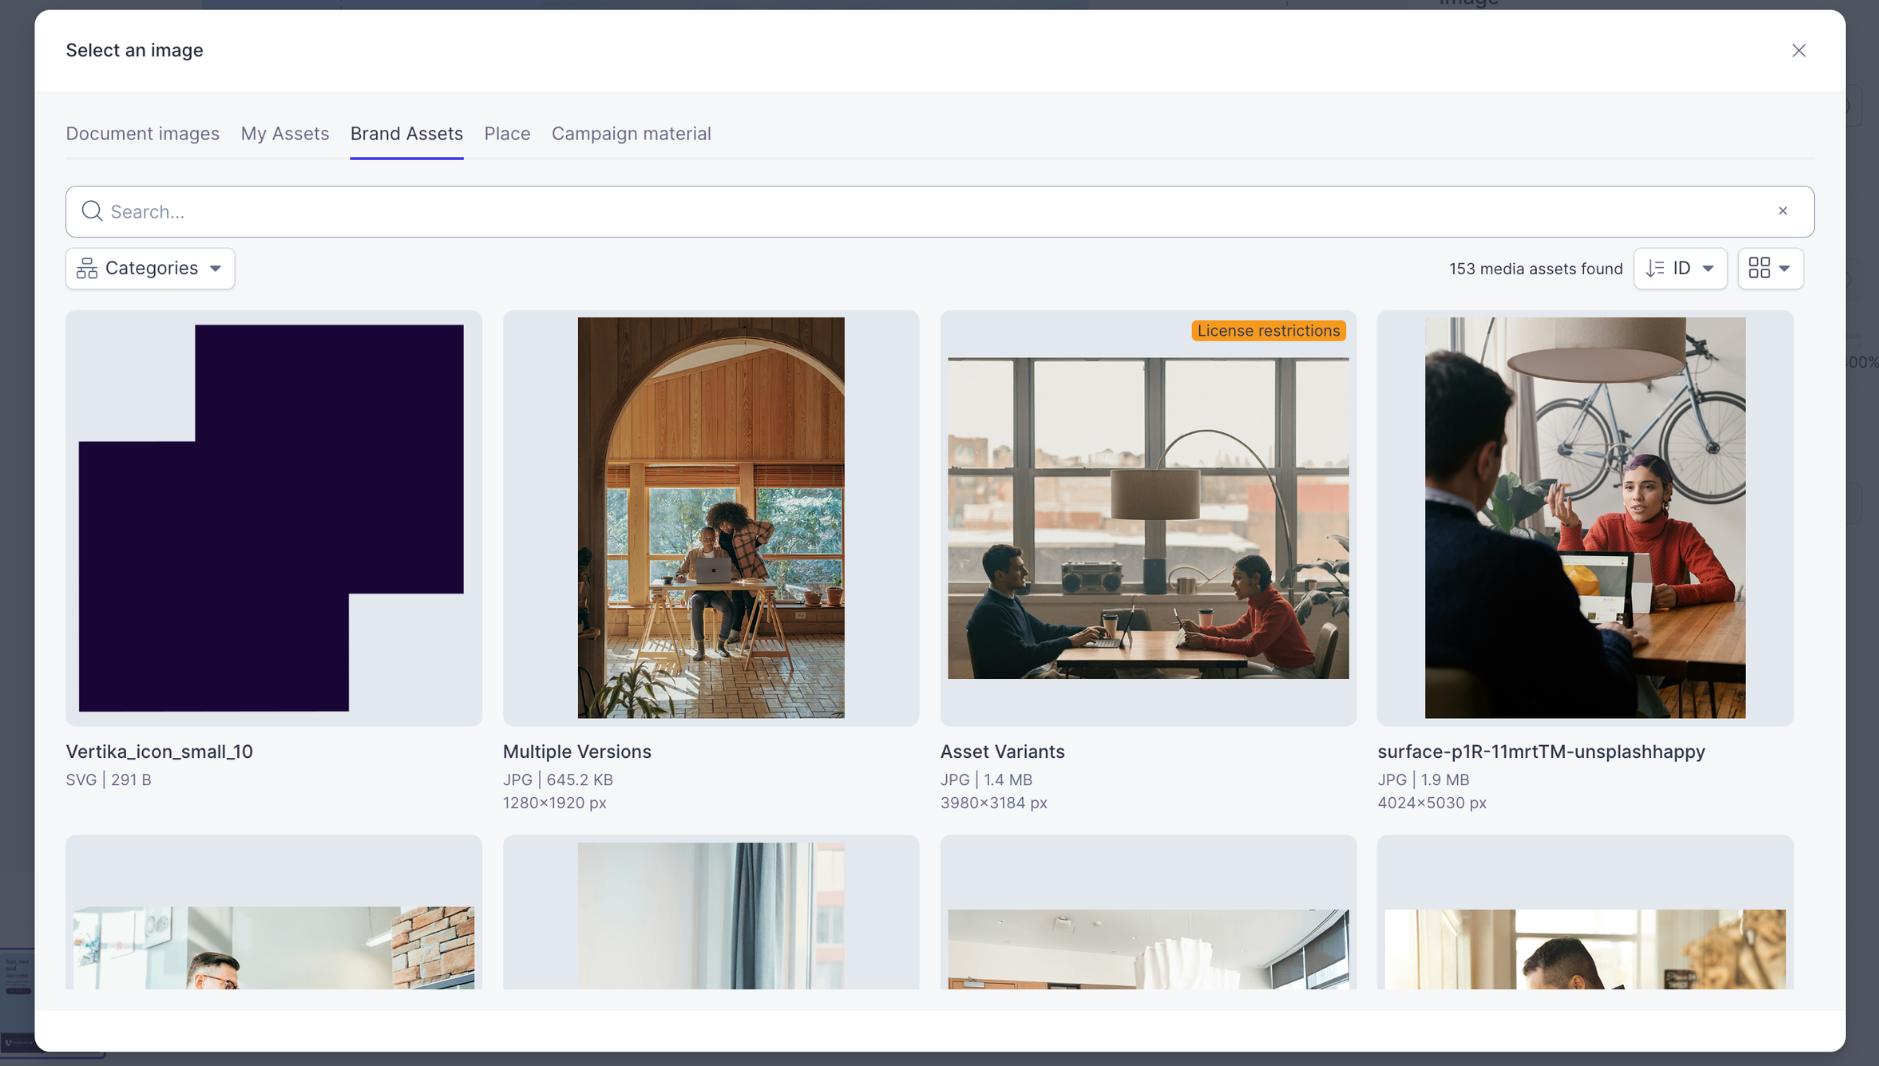Click the 'SVG | 291 B' file info
The image size is (1879, 1066).
(109, 779)
